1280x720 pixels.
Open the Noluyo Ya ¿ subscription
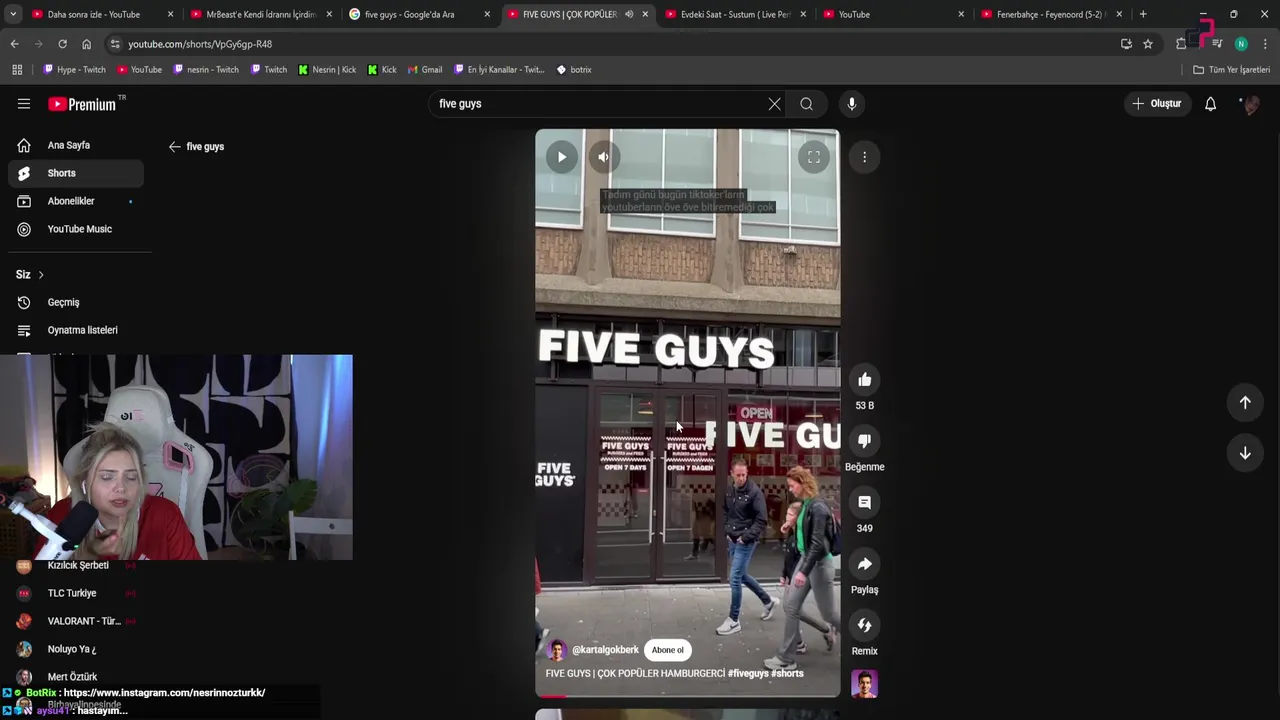tap(76, 649)
